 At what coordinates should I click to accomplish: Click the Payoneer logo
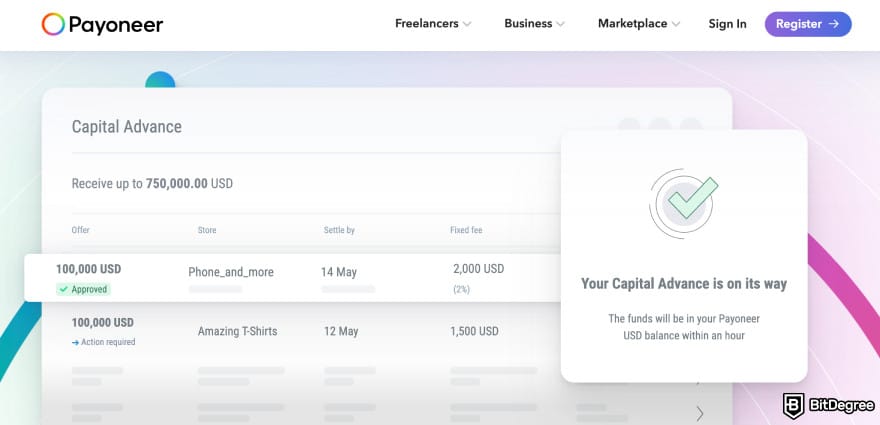click(102, 24)
